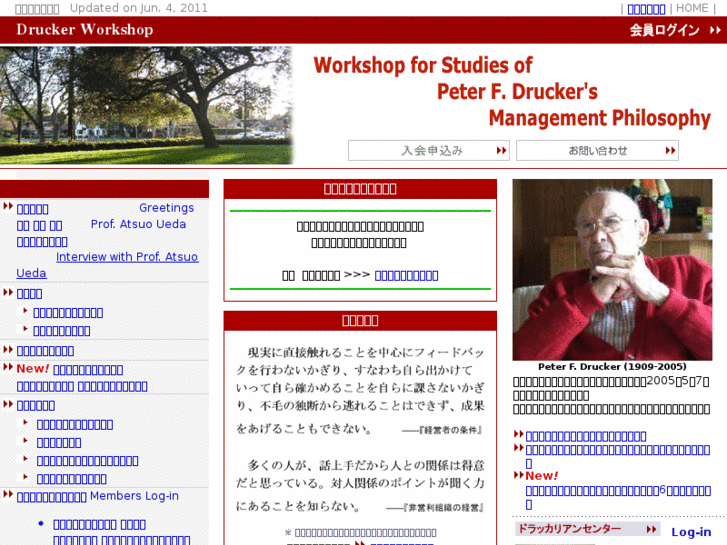This screenshot has width=727, height=545.
Task: Open the Greetings link in sidebar
Action: pos(166,208)
